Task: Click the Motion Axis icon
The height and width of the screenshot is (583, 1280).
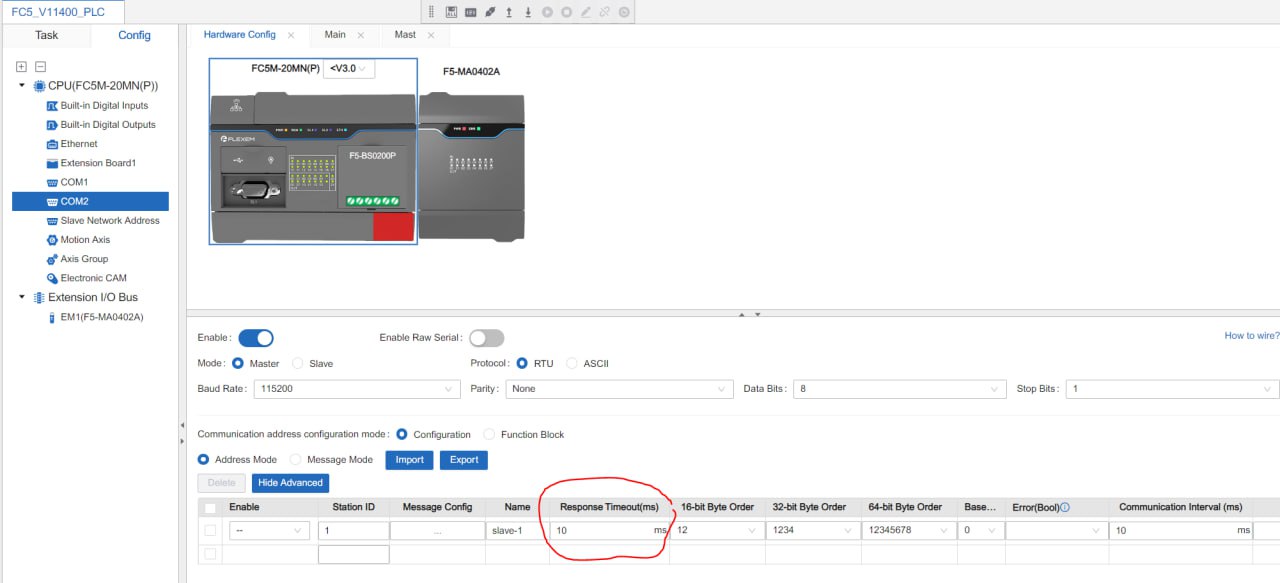Action: [52, 240]
